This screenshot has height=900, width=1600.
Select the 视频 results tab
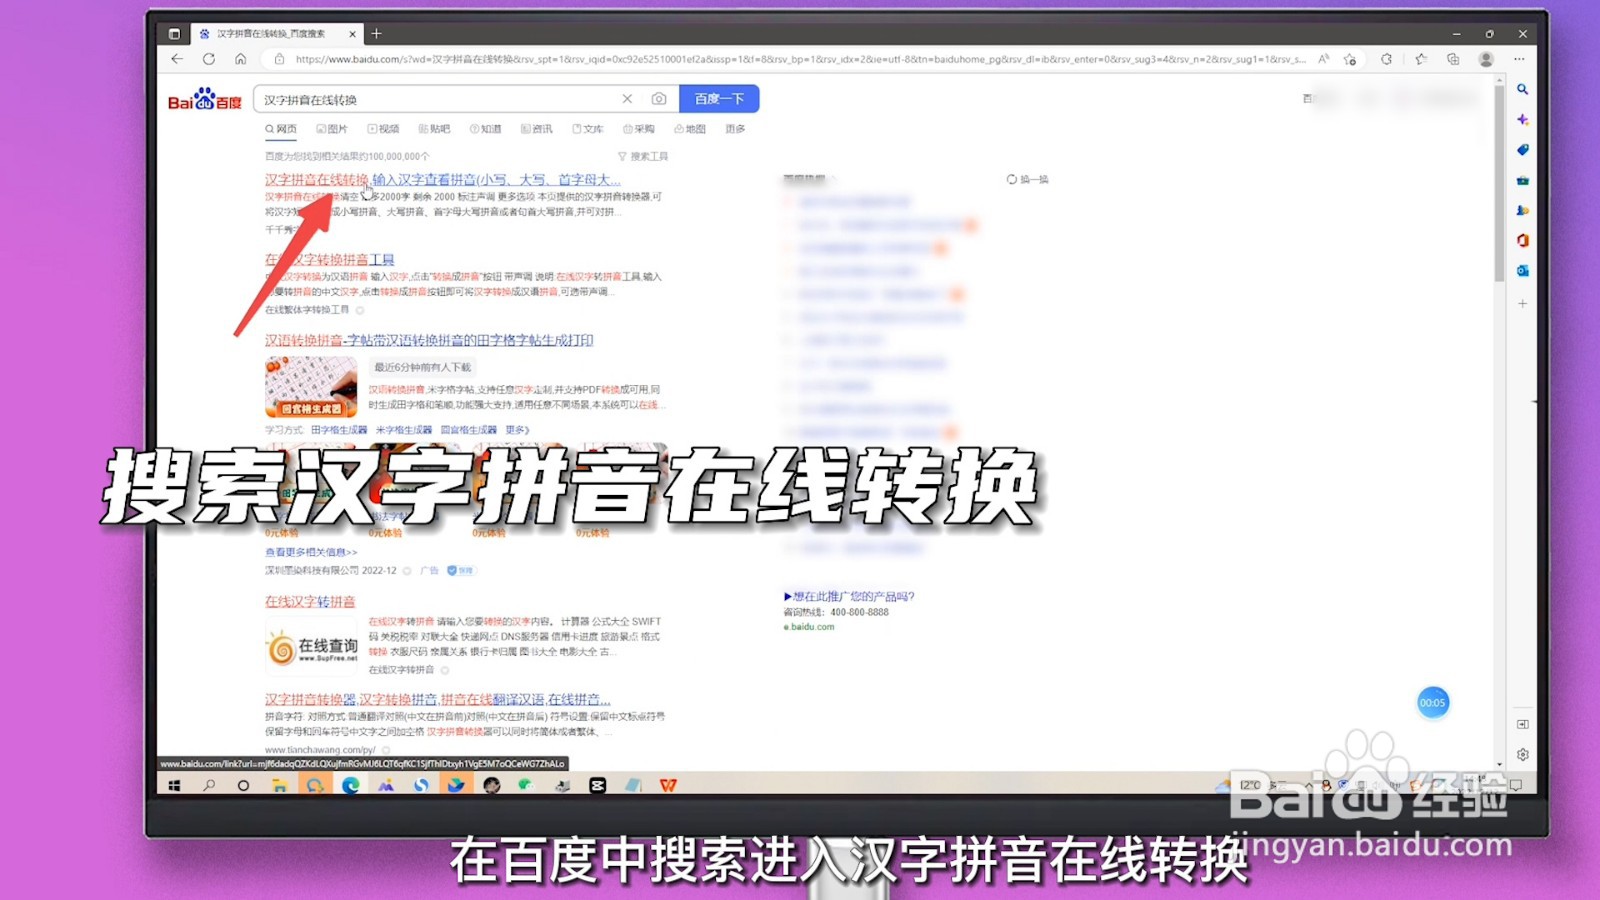click(383, 129)
